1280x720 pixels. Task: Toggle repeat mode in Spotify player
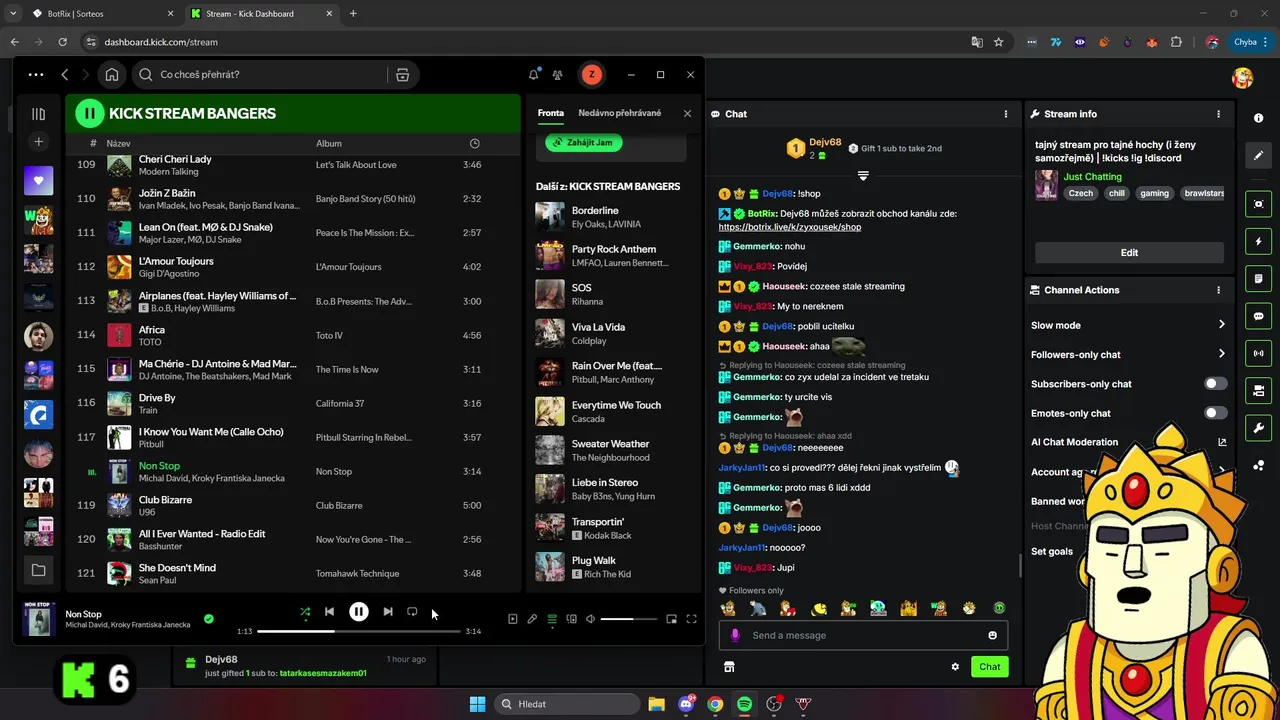412,612
